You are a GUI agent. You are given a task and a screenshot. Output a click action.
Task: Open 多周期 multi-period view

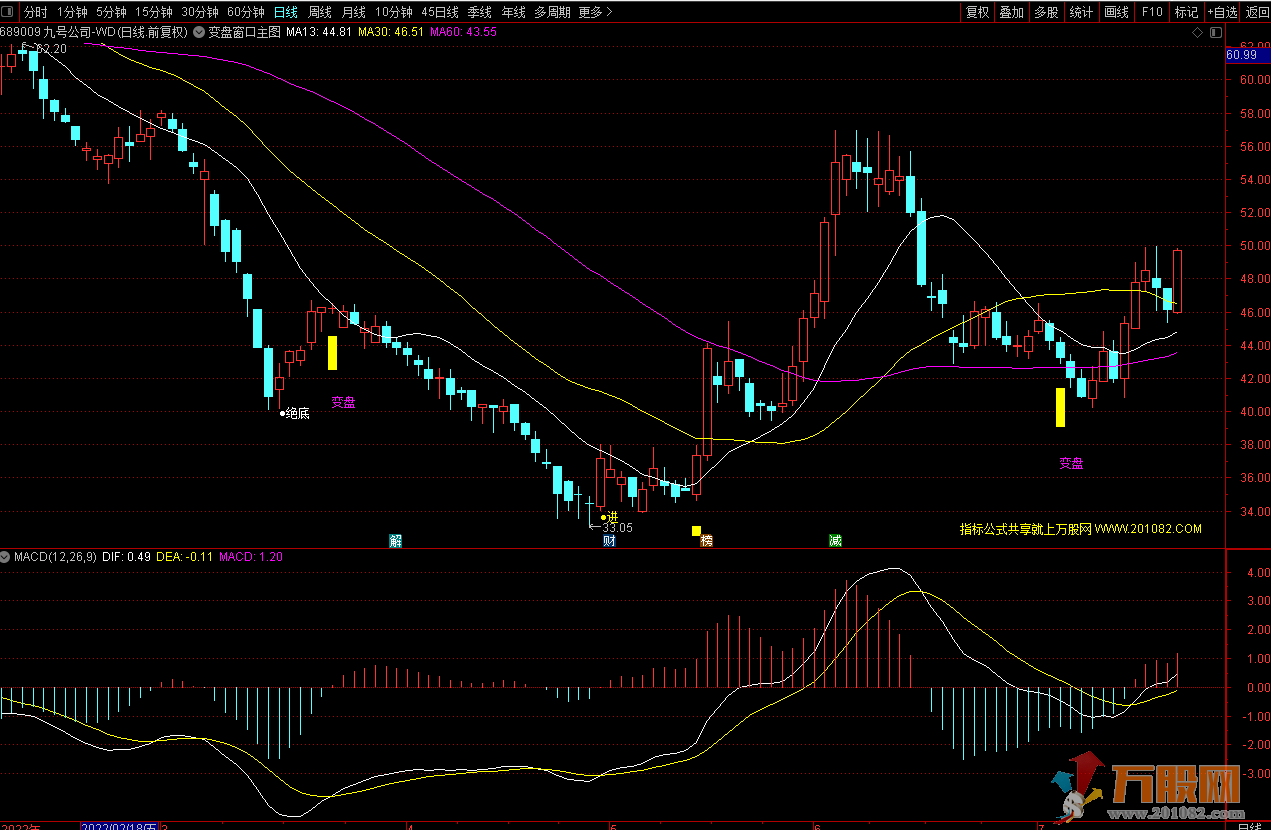click(x=553, y=12)
